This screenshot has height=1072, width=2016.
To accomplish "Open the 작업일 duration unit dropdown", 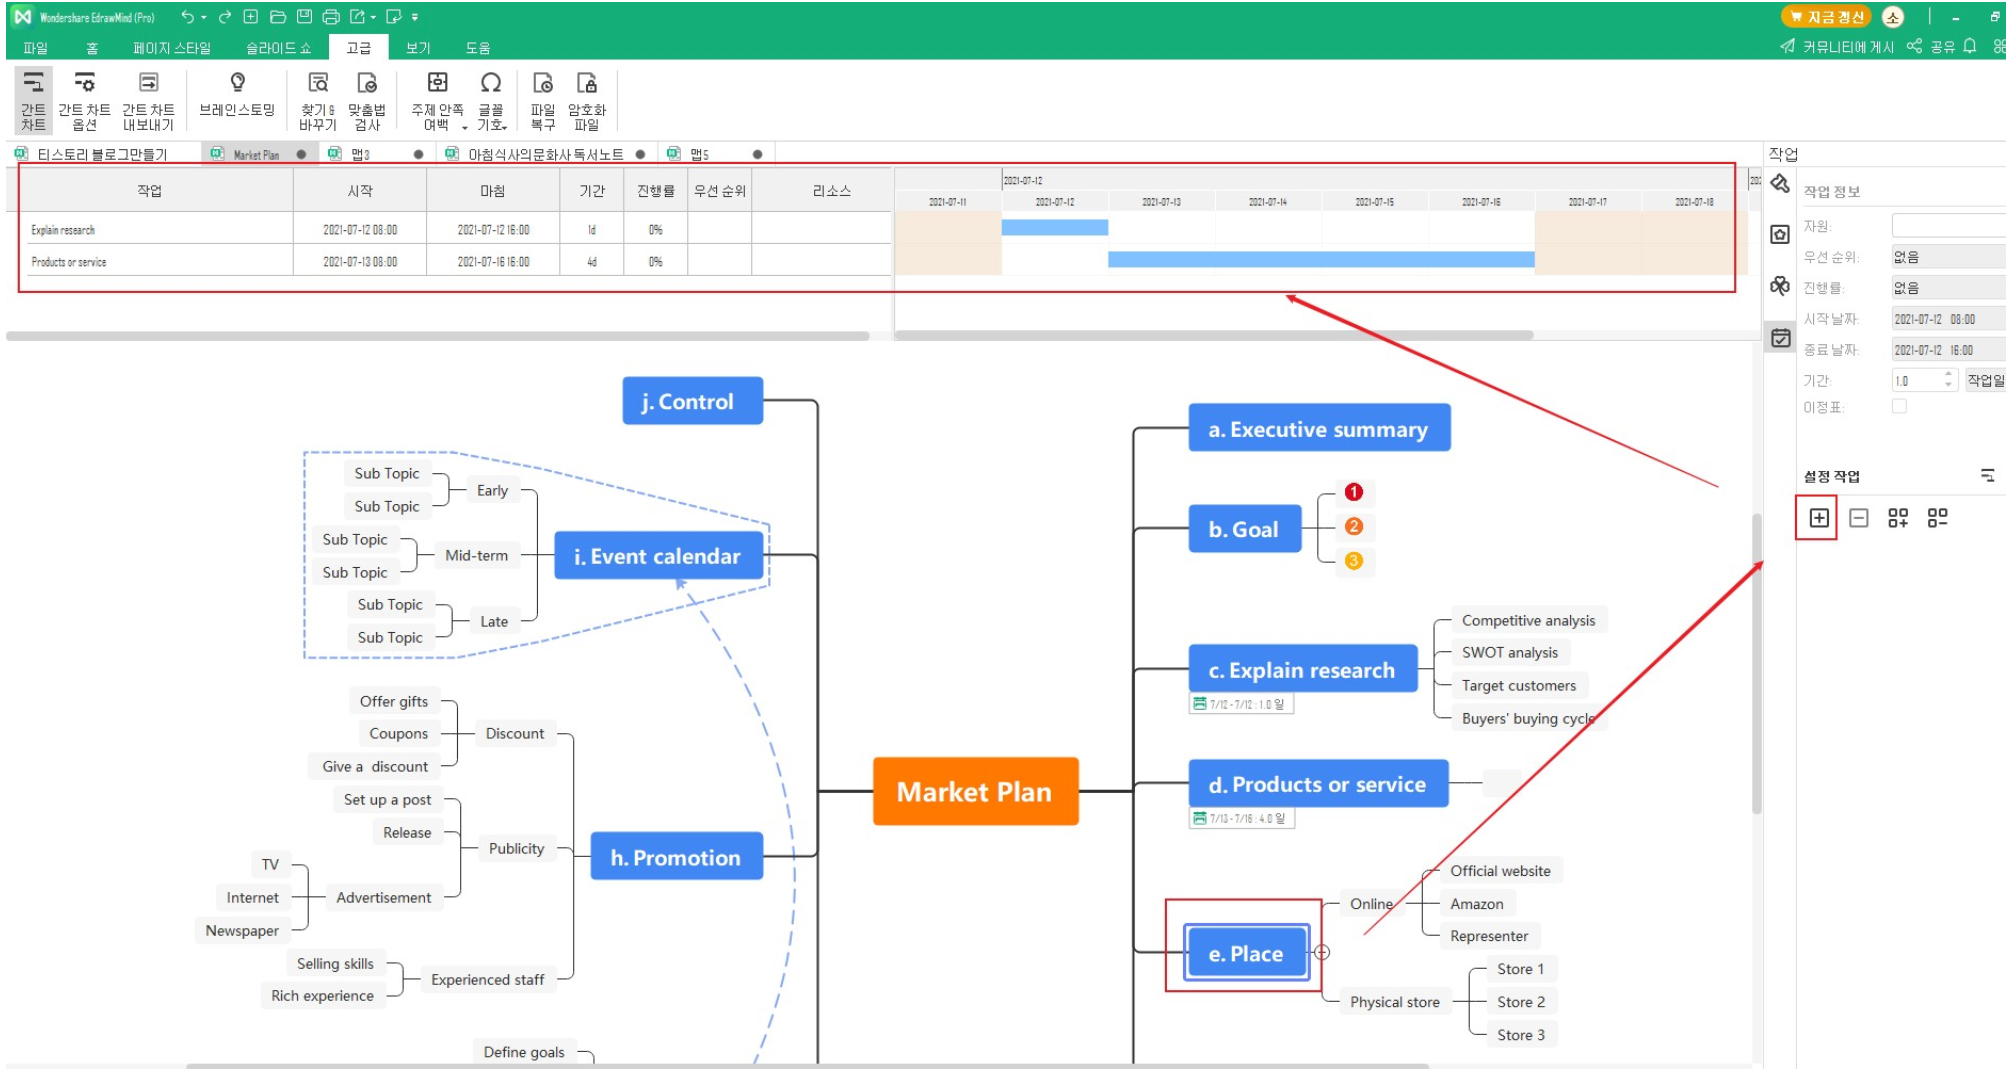I will (x=1985, y=380).
